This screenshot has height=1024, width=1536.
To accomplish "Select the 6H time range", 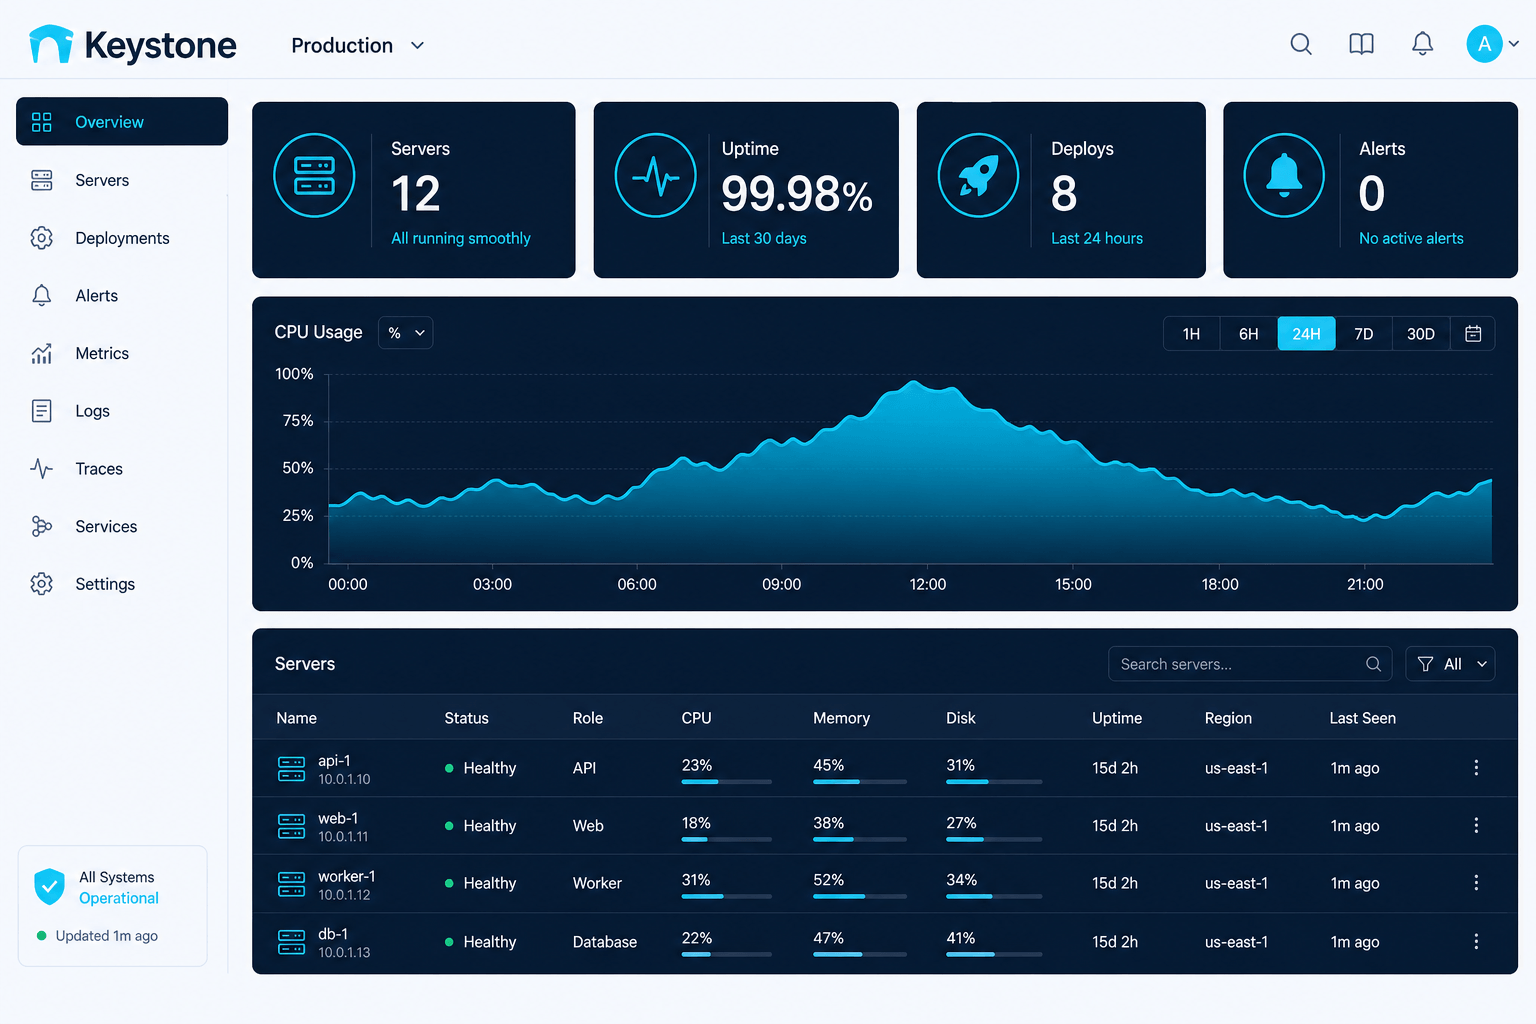I will (1249, 334).
